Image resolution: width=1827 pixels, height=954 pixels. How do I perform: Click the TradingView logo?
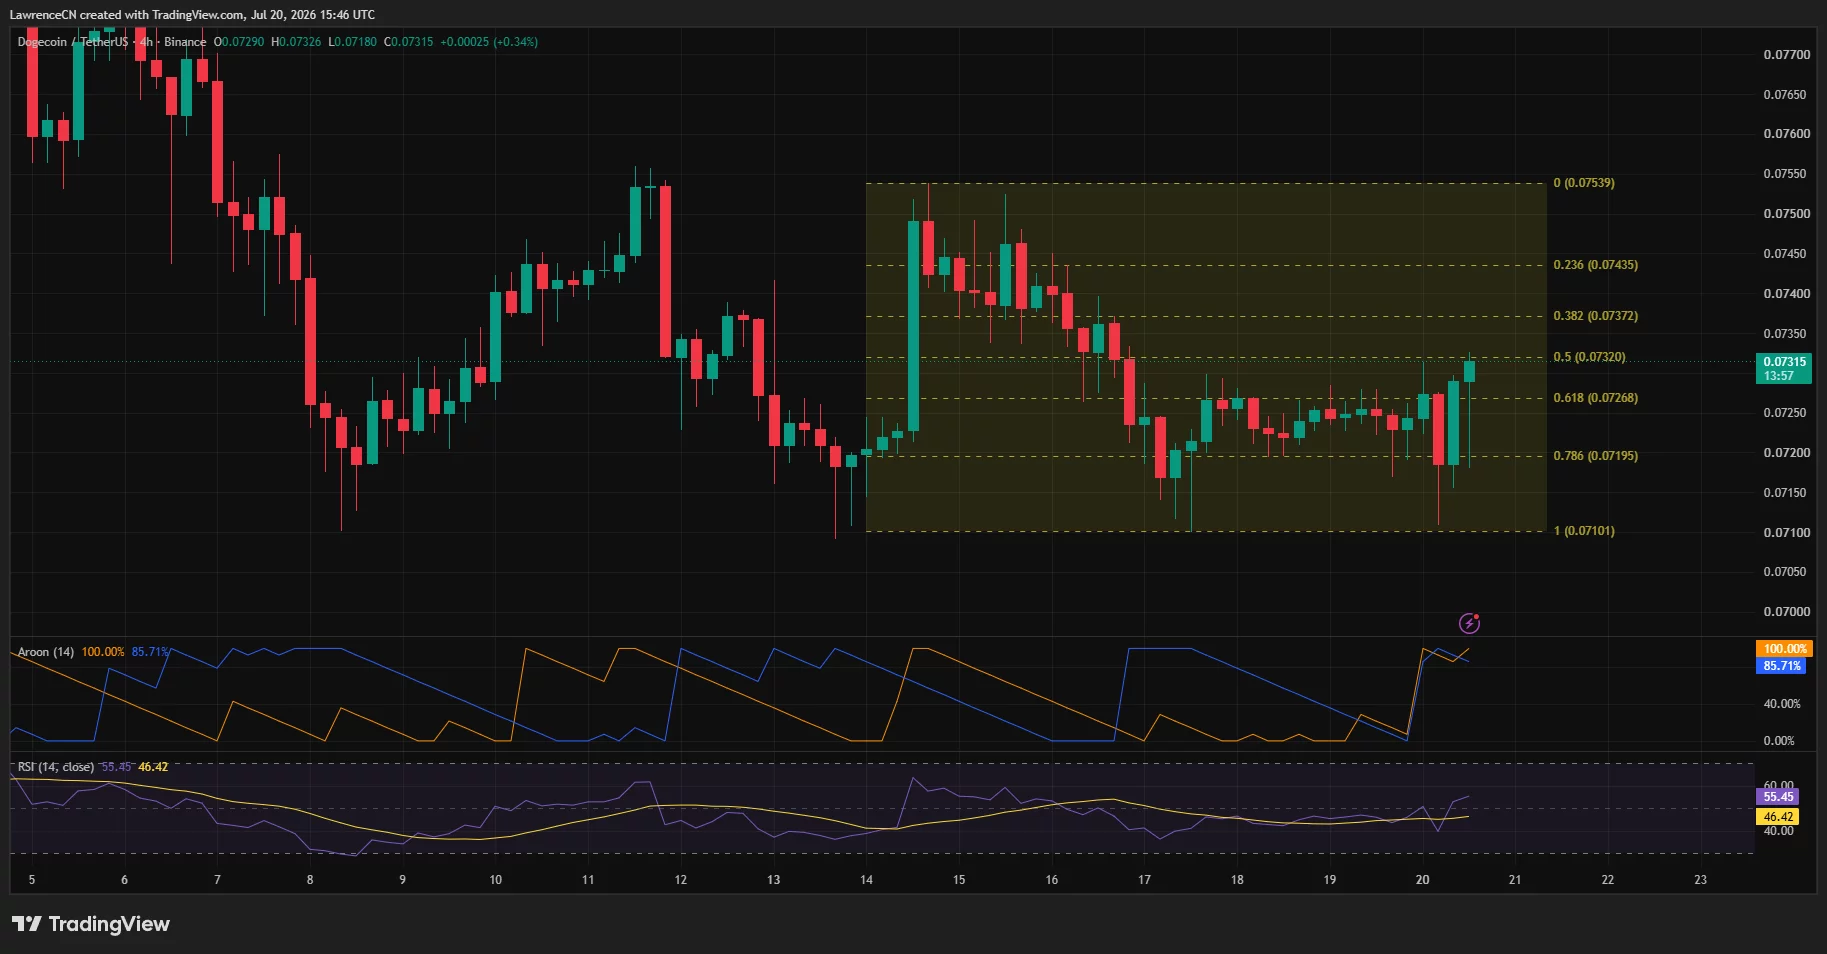point(91,924)
